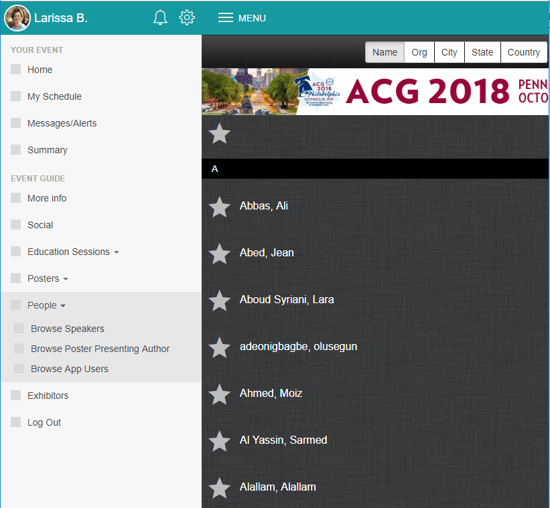The height and width of the screenshot is (508, 550).
Task: Click the Browse Speakers square icon
Action: coord(19,328)
